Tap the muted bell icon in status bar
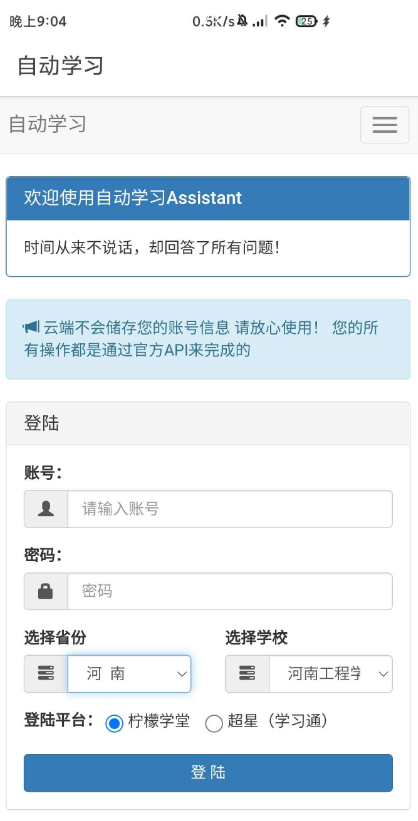 click(242, 21)
